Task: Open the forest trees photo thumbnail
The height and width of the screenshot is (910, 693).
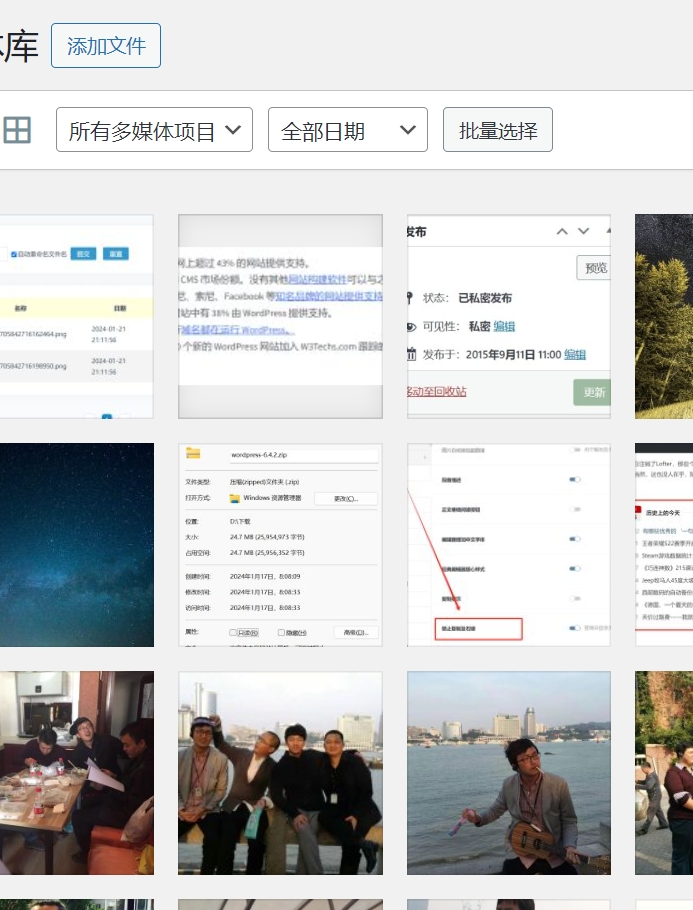Action: point(664,316)
